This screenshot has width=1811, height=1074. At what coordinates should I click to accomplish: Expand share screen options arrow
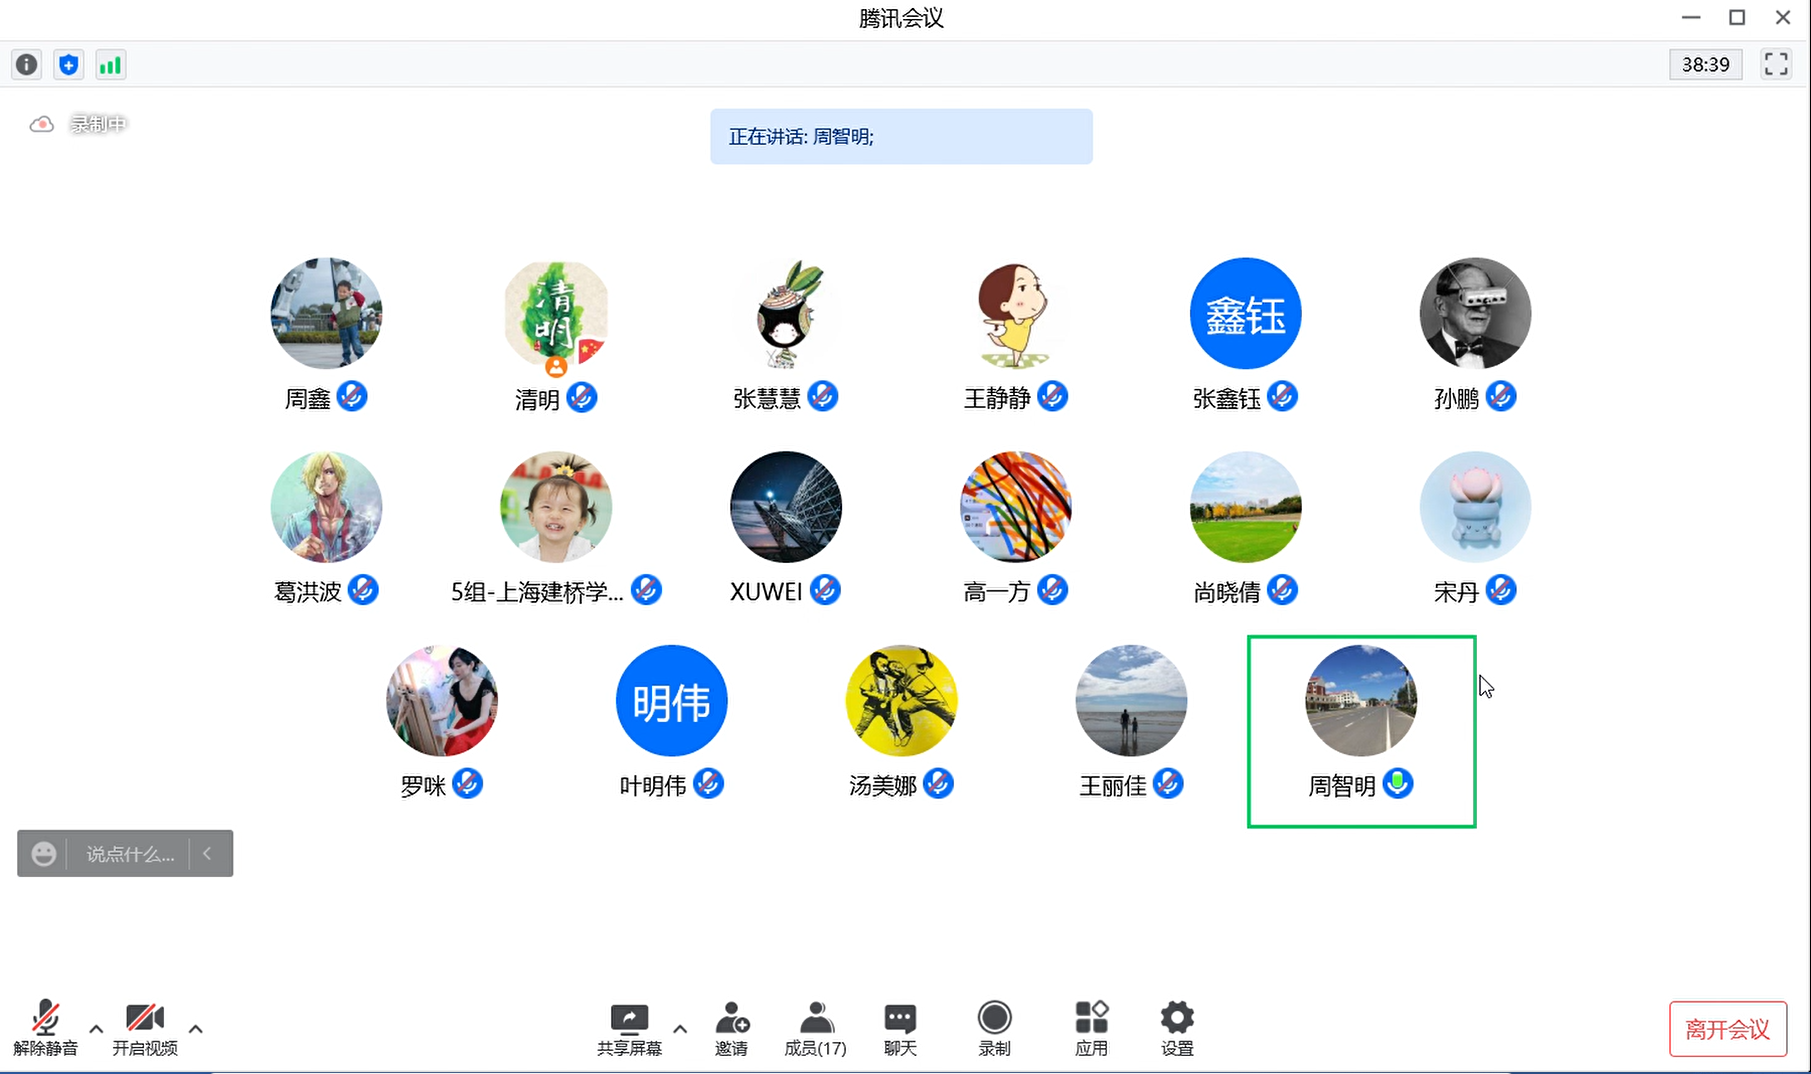coord(680,1028)
